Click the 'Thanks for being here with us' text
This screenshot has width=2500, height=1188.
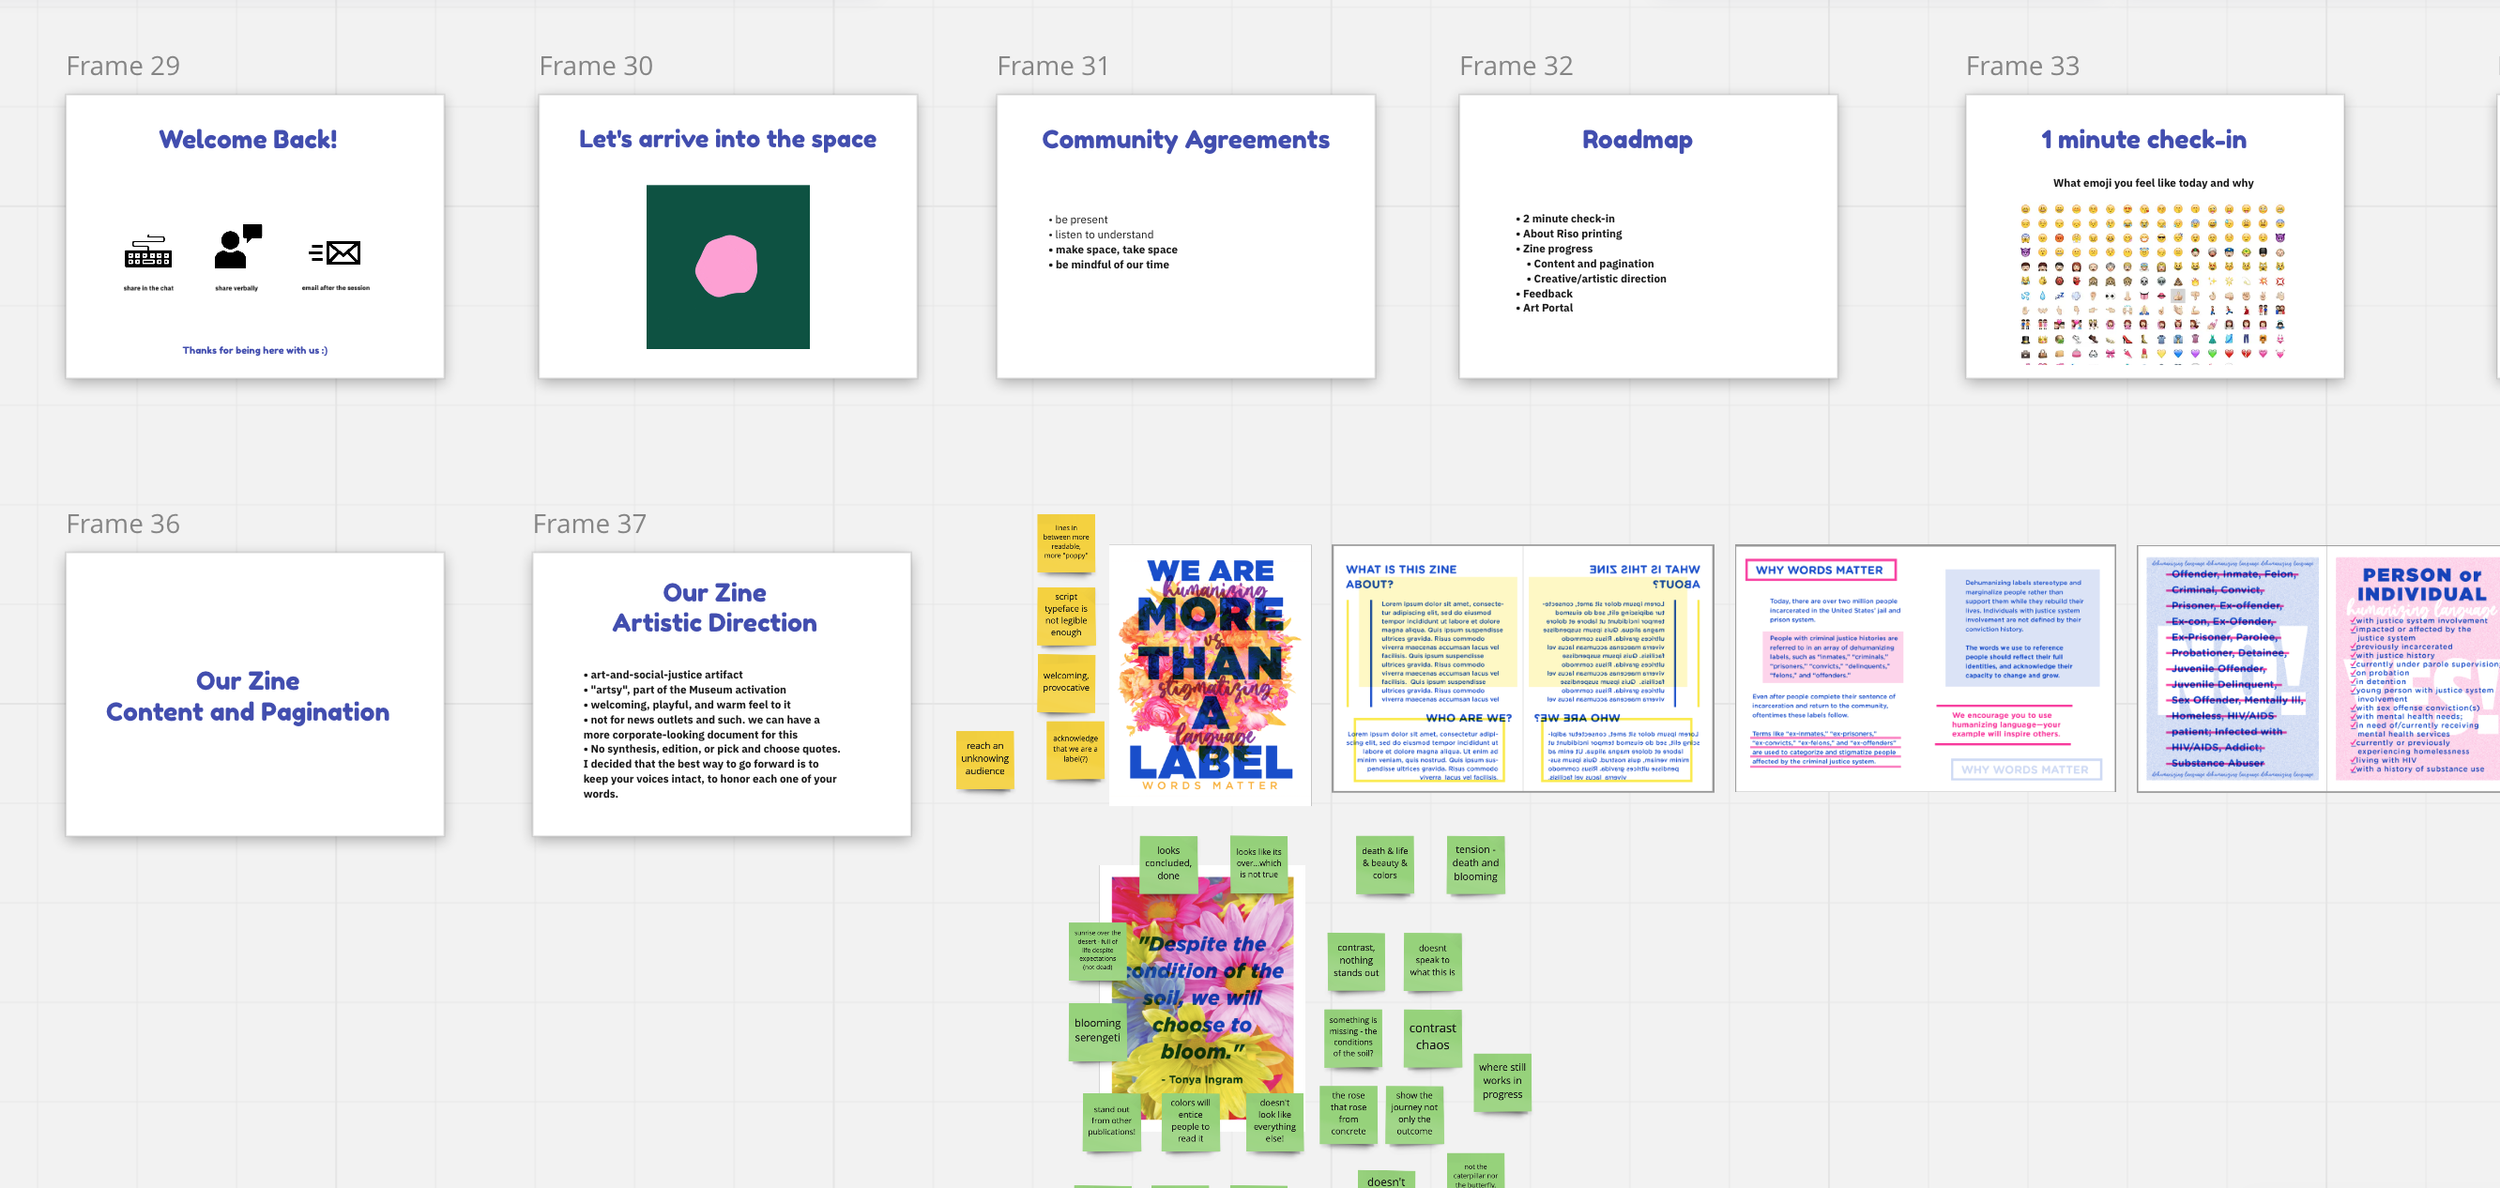tap(254, 350)
